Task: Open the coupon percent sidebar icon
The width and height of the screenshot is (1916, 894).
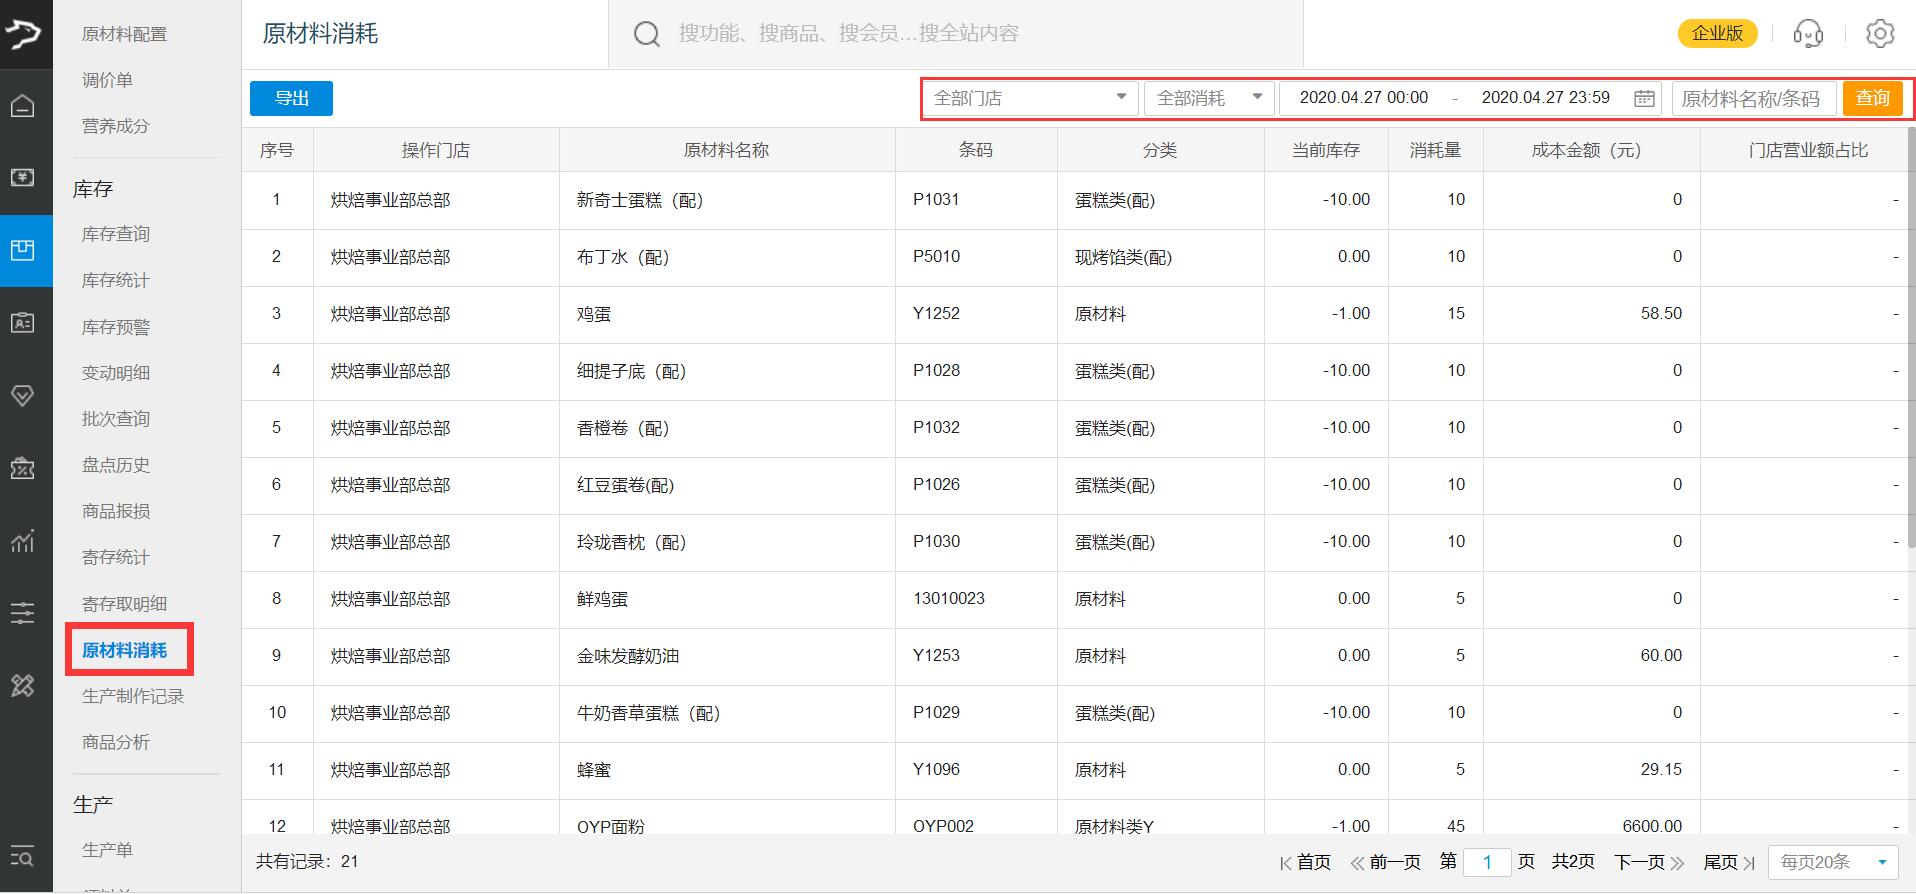Action: pyautogui.click(x=23, y=468)
